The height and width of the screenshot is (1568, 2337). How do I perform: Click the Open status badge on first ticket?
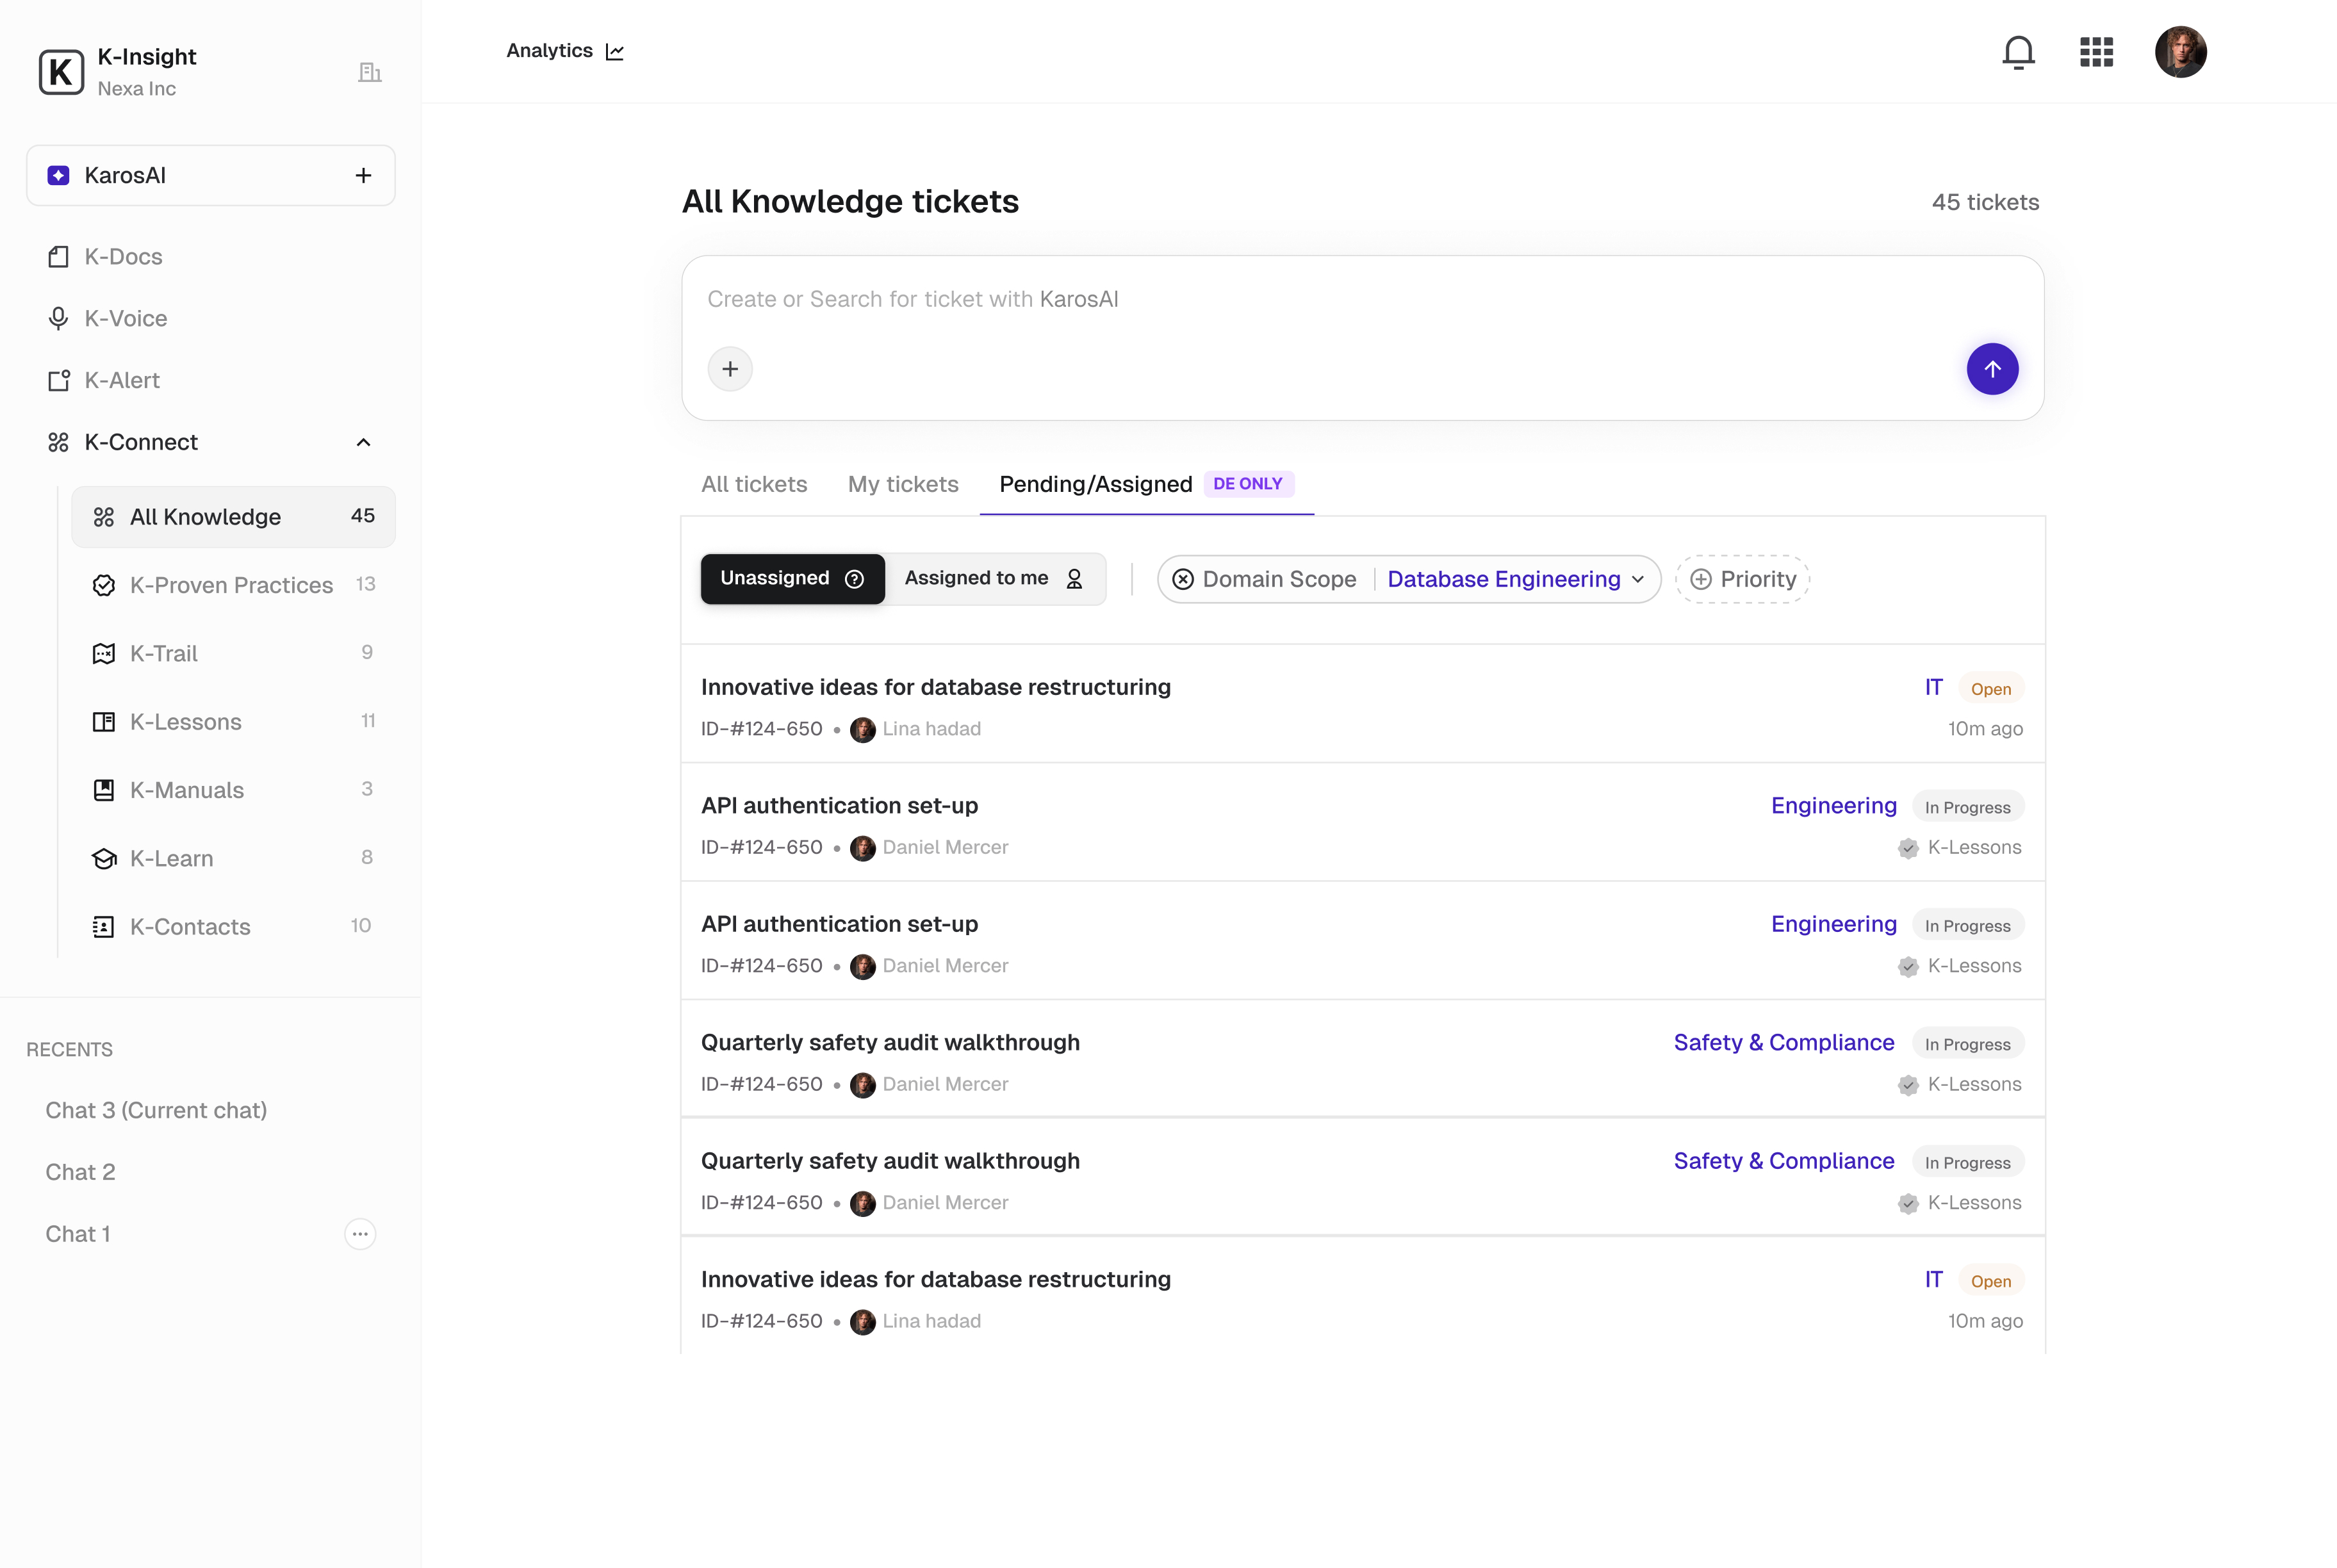(1990, 689)
